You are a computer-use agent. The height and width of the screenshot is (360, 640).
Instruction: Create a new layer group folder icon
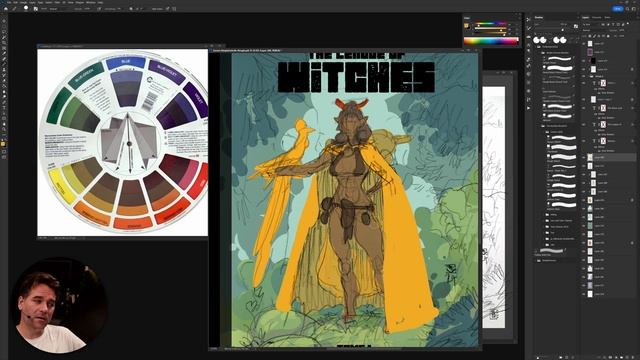tap(621, 358)
